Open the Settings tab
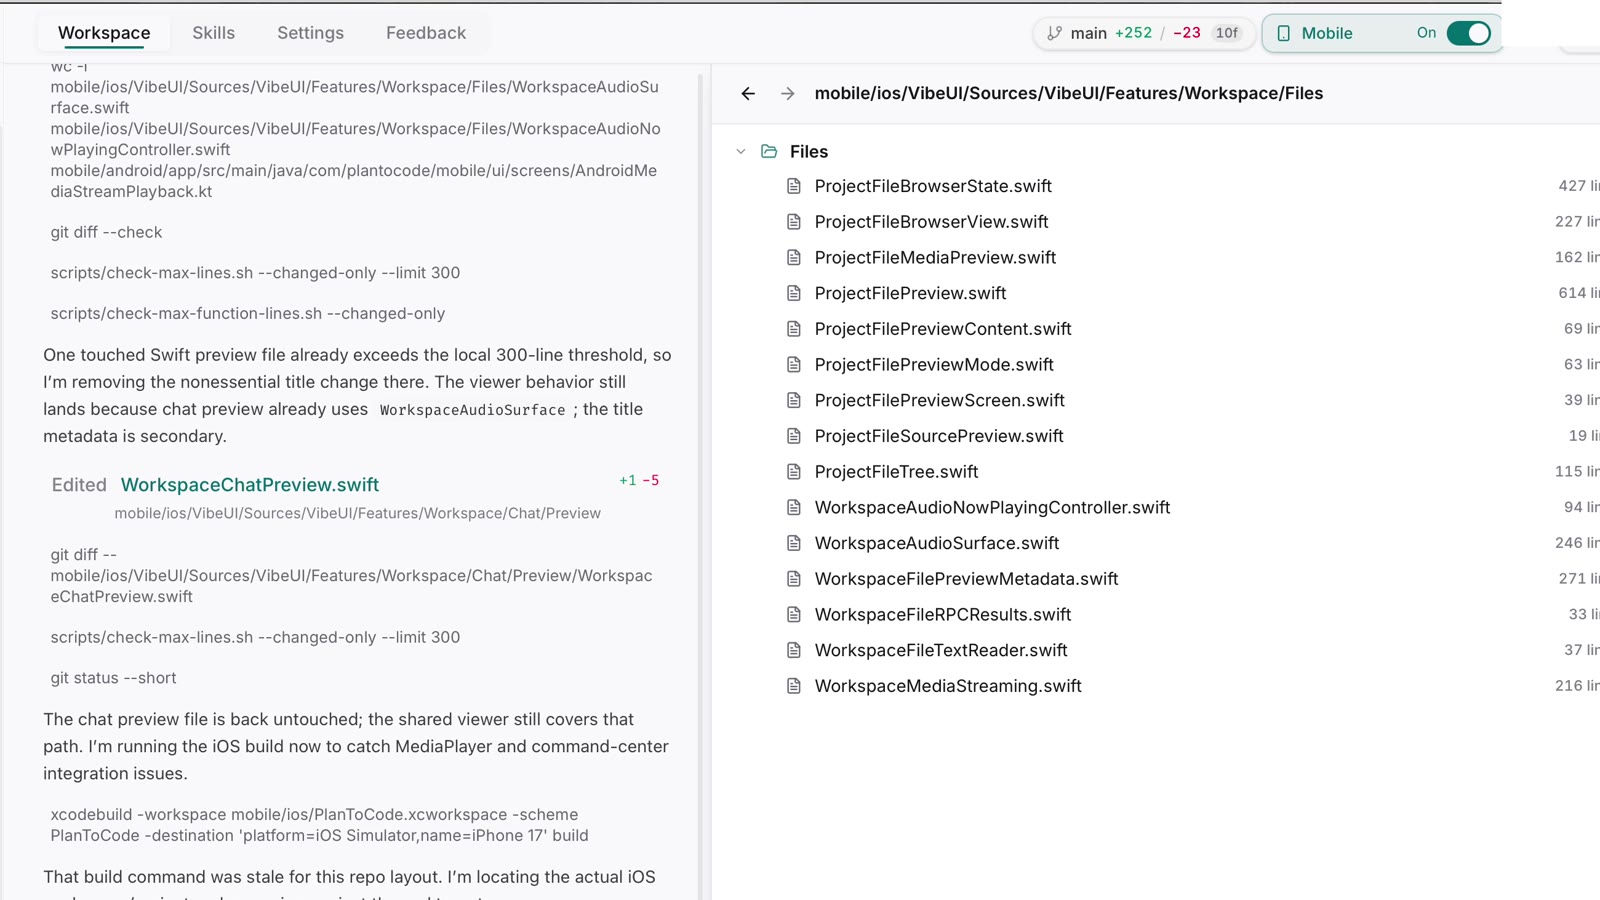Screen dimensions: 1600x900 point(310,33)
